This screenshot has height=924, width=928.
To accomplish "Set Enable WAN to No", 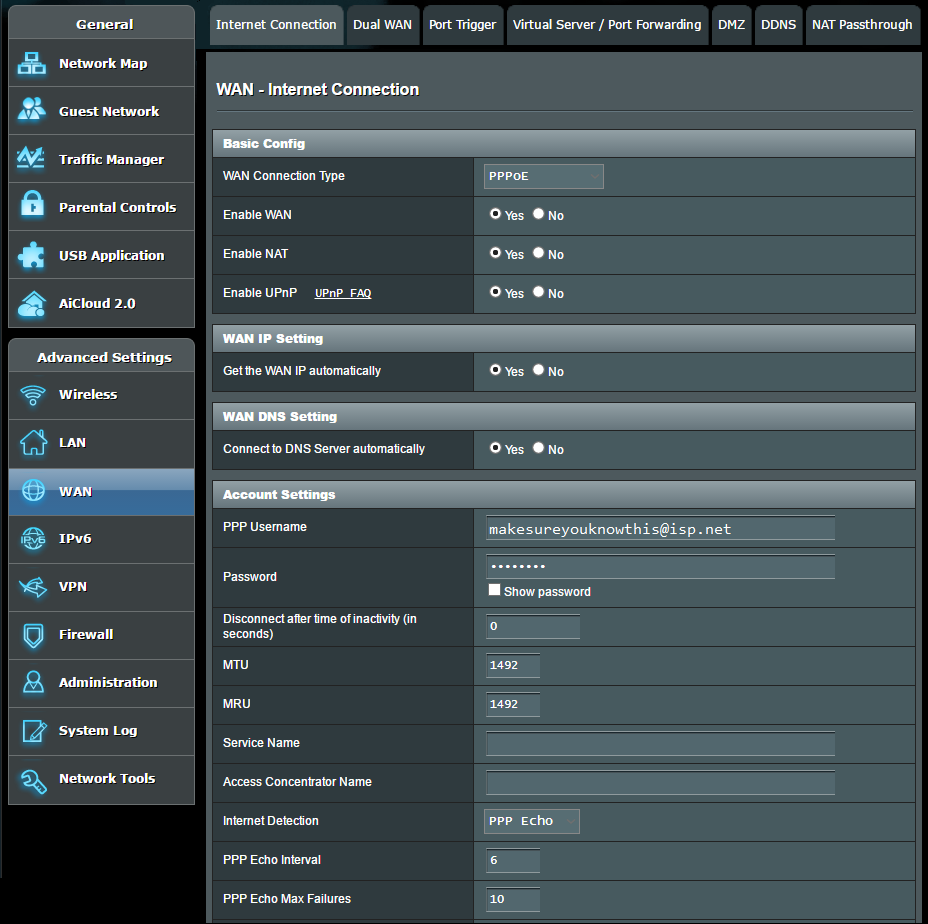I will 538,214.
